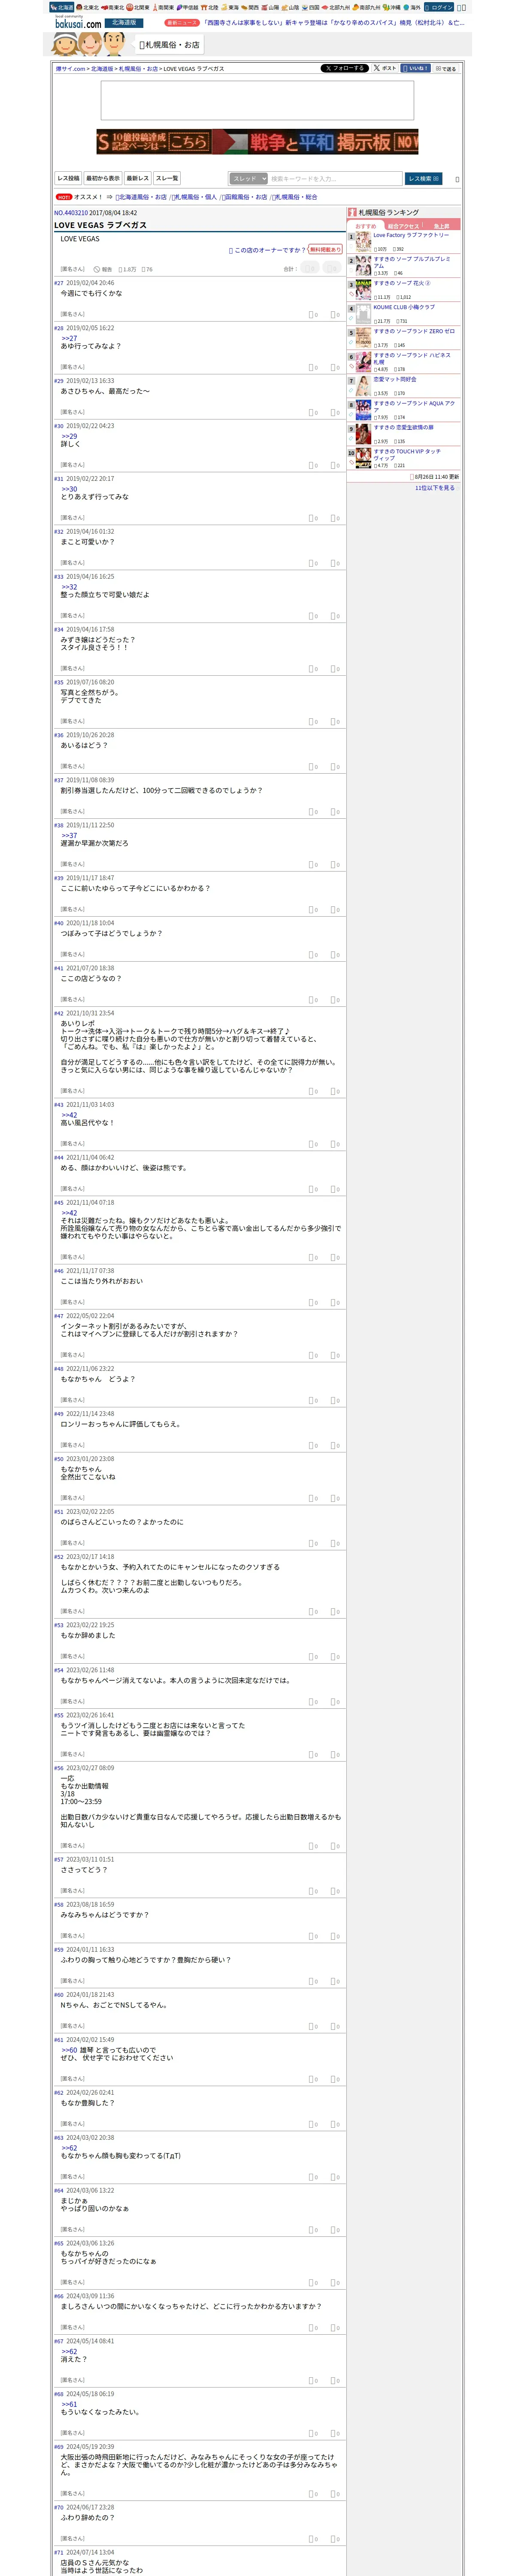Click post number #42
Image resolution: width=515 pixels, height=2576 pixels.
pyautogui.click(x=59, y=1013)
